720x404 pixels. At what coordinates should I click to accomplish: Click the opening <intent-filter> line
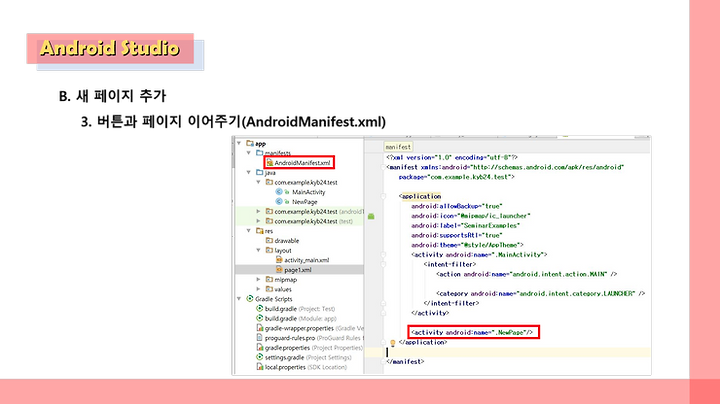point(450,264)
